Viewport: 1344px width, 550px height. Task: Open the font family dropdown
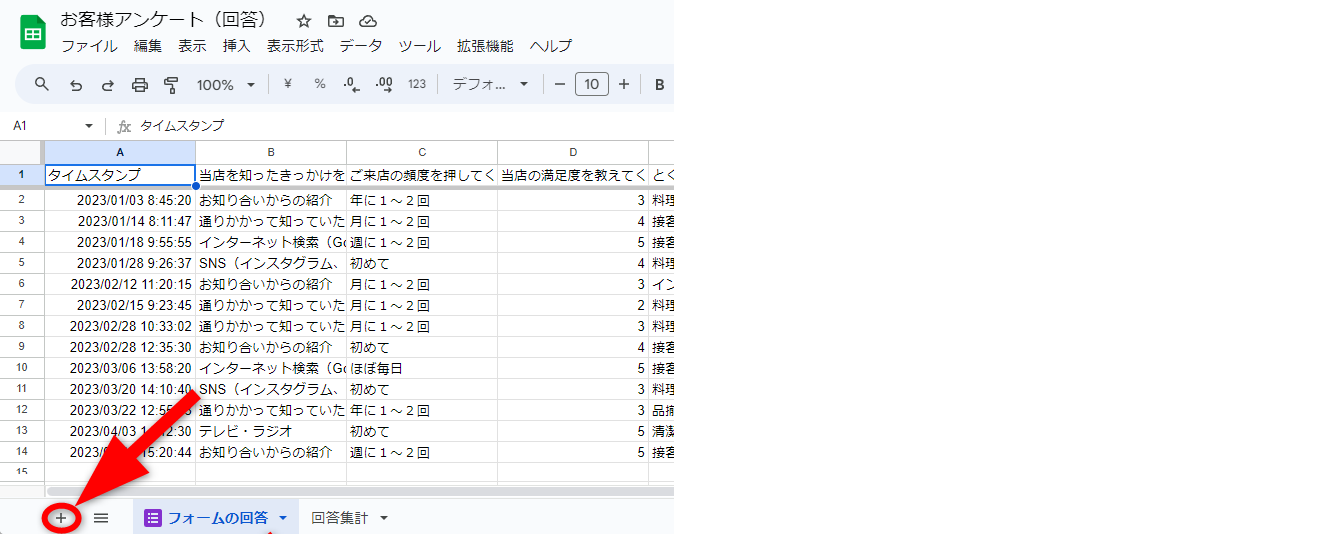tap(490, 85)
